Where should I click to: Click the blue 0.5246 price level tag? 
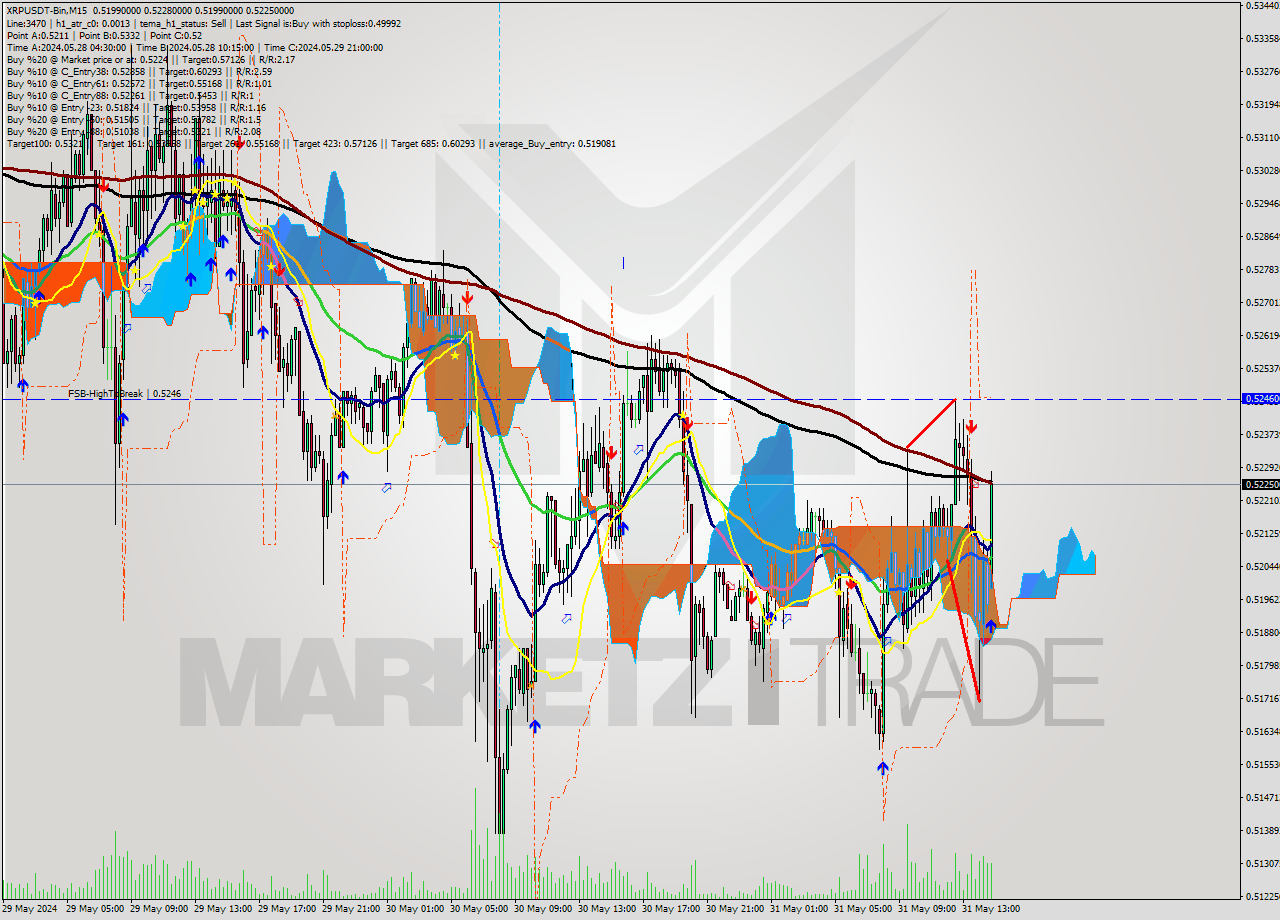point(1260,399)
